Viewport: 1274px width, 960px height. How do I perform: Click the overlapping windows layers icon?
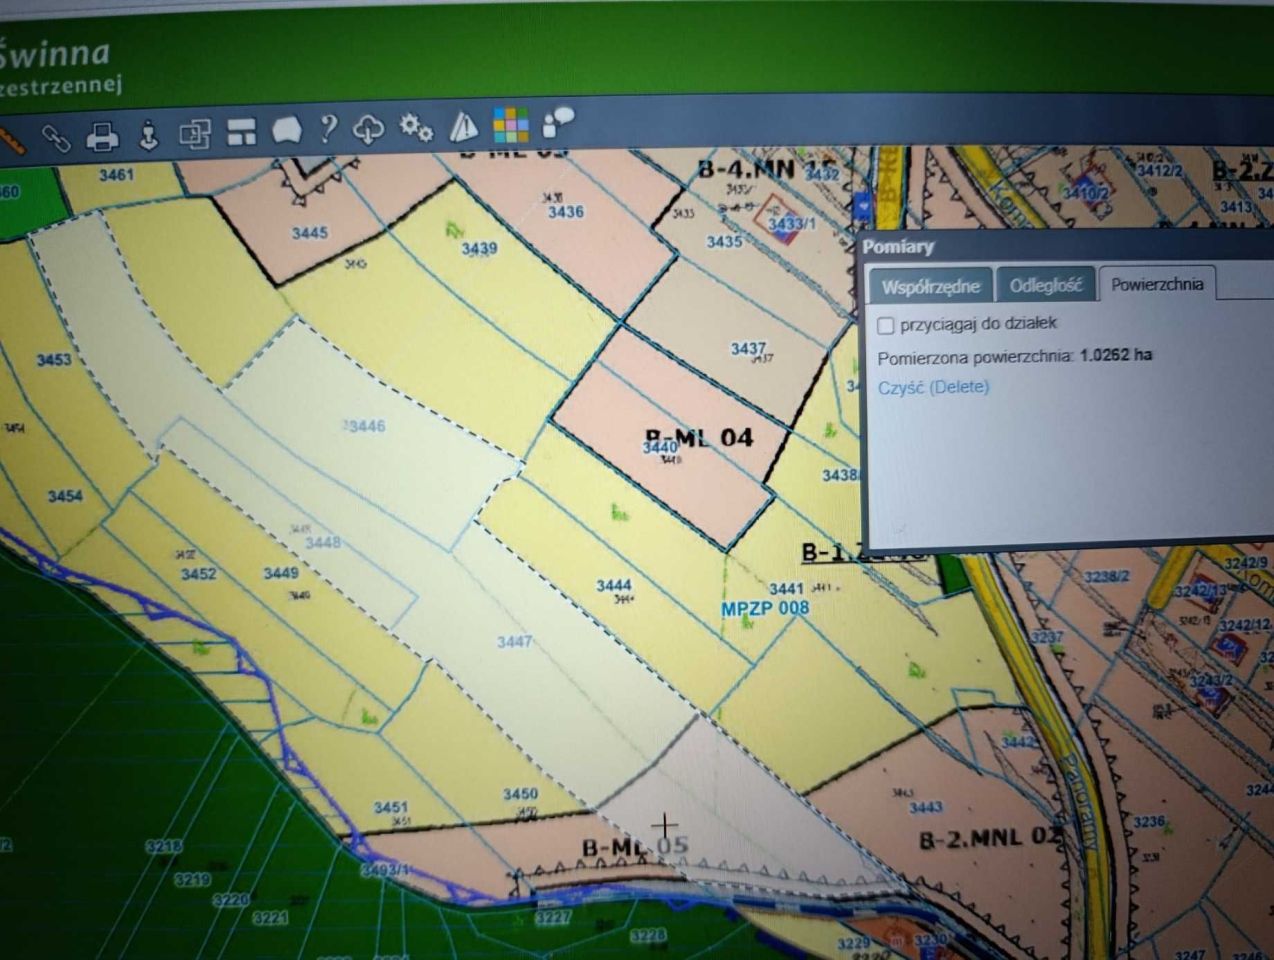coord(194,133)
